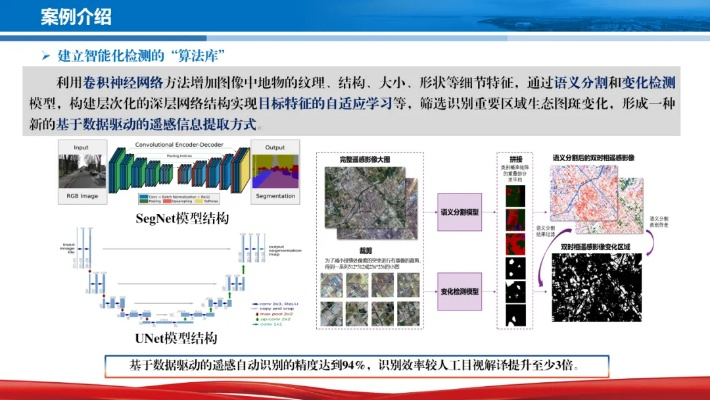The height and width of the screenshot is (400, 710).
Task: Click the label 双时相遥感影像变化区域
Action: [x=595, y=247]
